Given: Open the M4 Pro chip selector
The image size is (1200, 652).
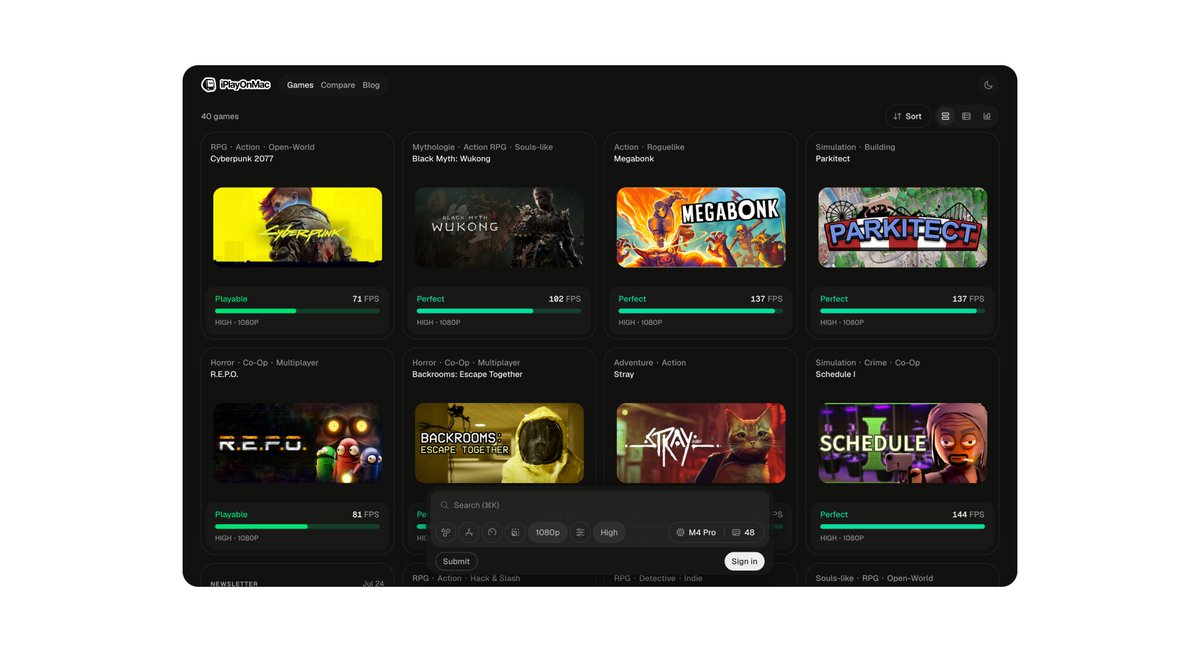Looking at the screenshot, I should (696, 533).
